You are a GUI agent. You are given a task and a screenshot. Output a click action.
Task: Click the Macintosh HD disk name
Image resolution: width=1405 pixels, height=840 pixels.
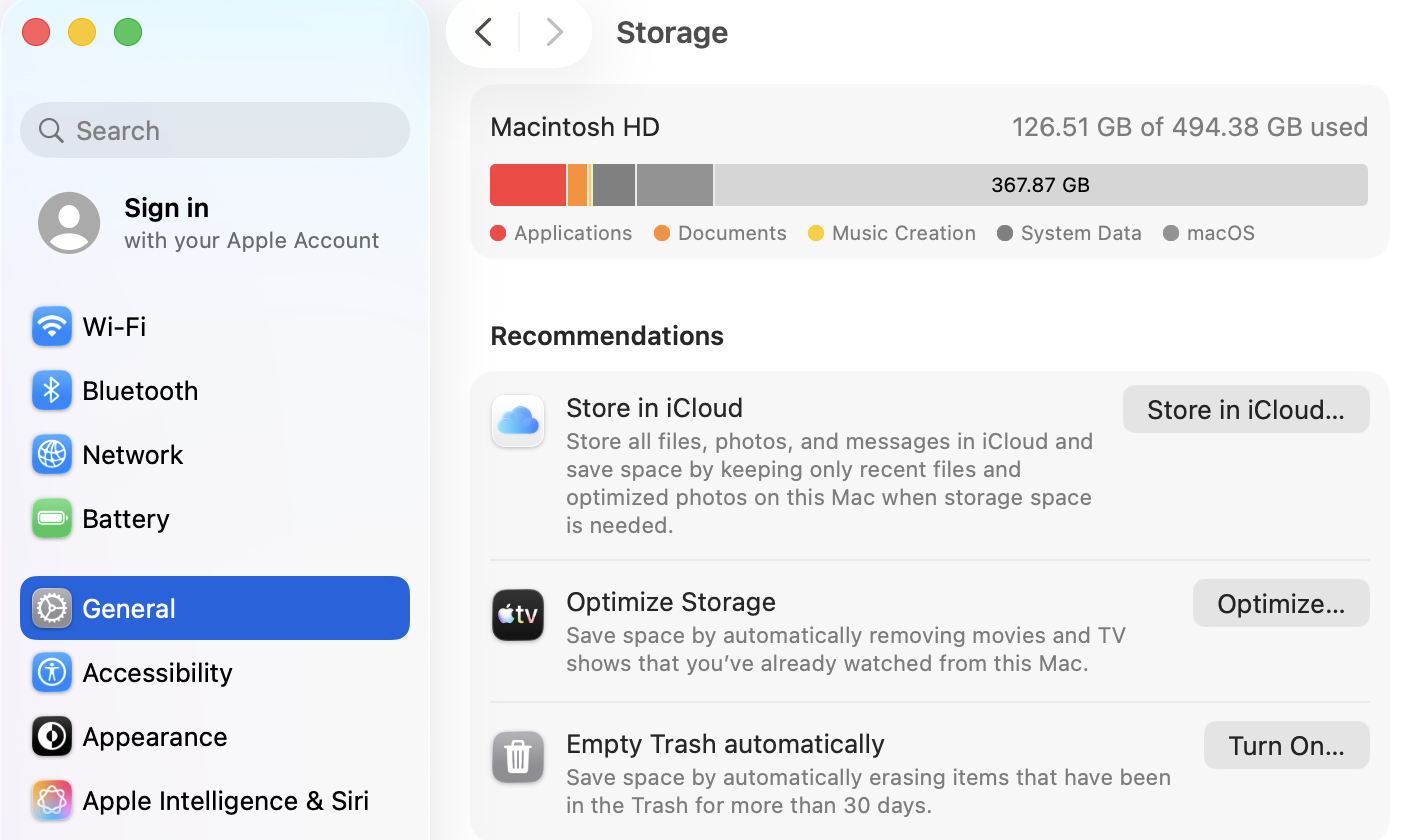[x=575, y=127]
